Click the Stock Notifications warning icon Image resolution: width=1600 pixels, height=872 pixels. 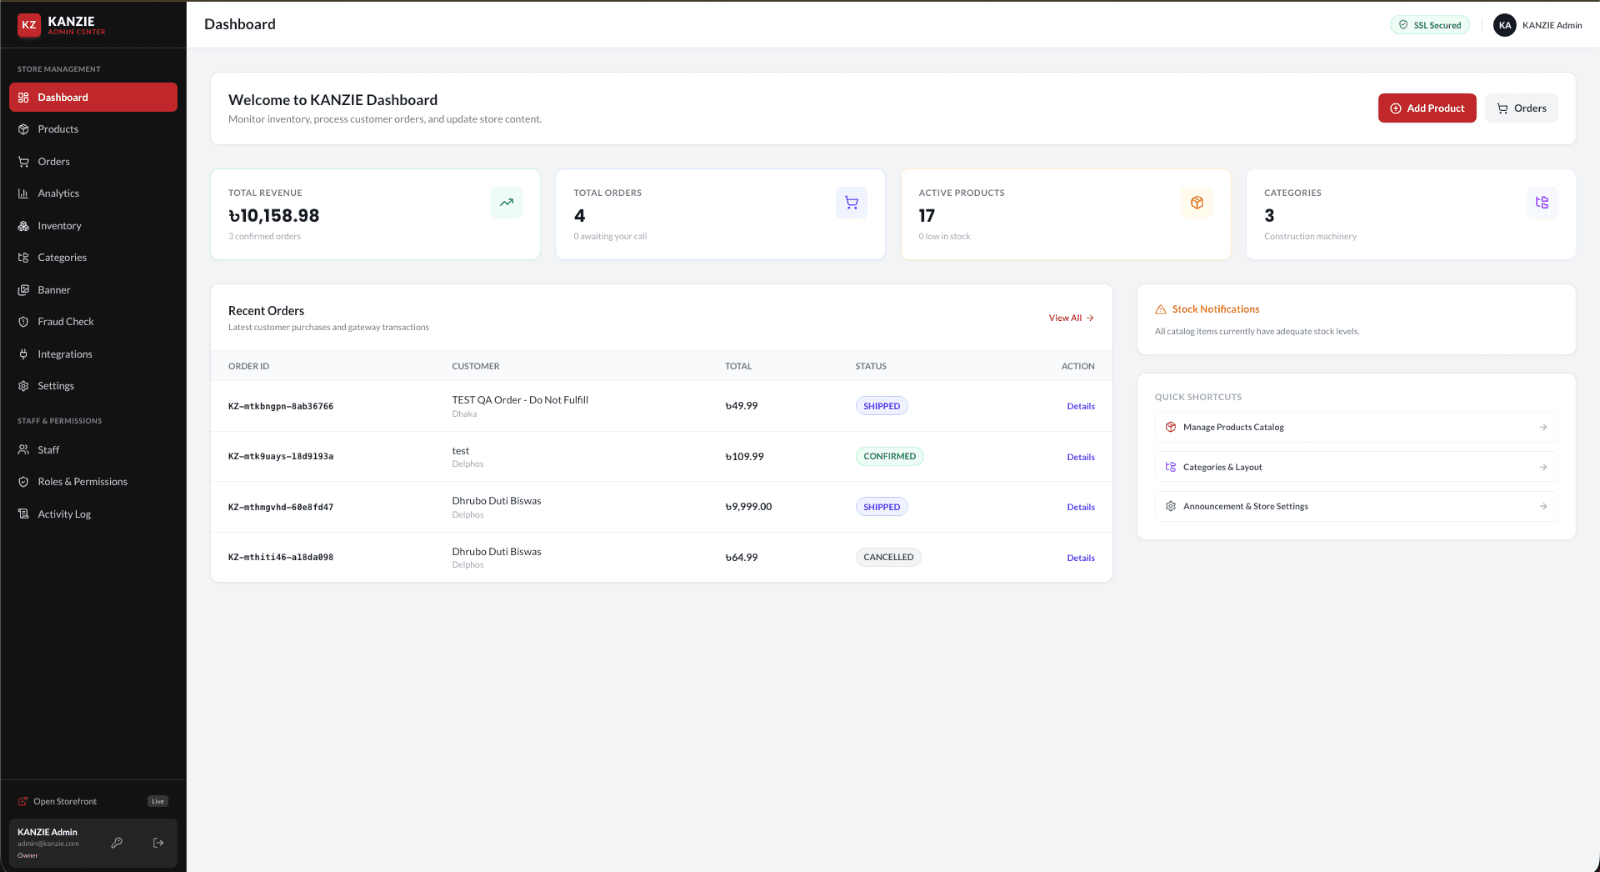(x=1161, y=310)
